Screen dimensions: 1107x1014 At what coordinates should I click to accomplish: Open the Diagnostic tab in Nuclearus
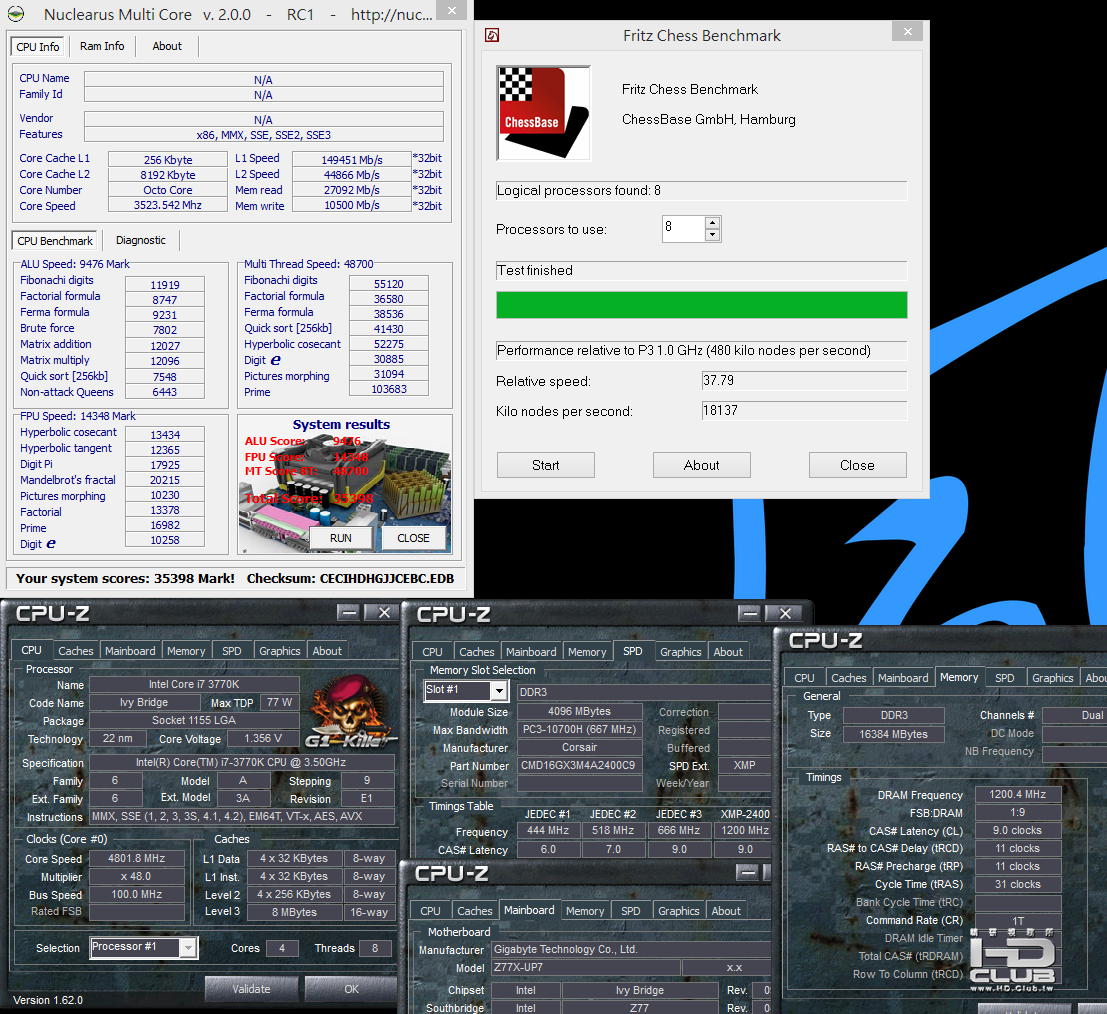pos(141,240)
